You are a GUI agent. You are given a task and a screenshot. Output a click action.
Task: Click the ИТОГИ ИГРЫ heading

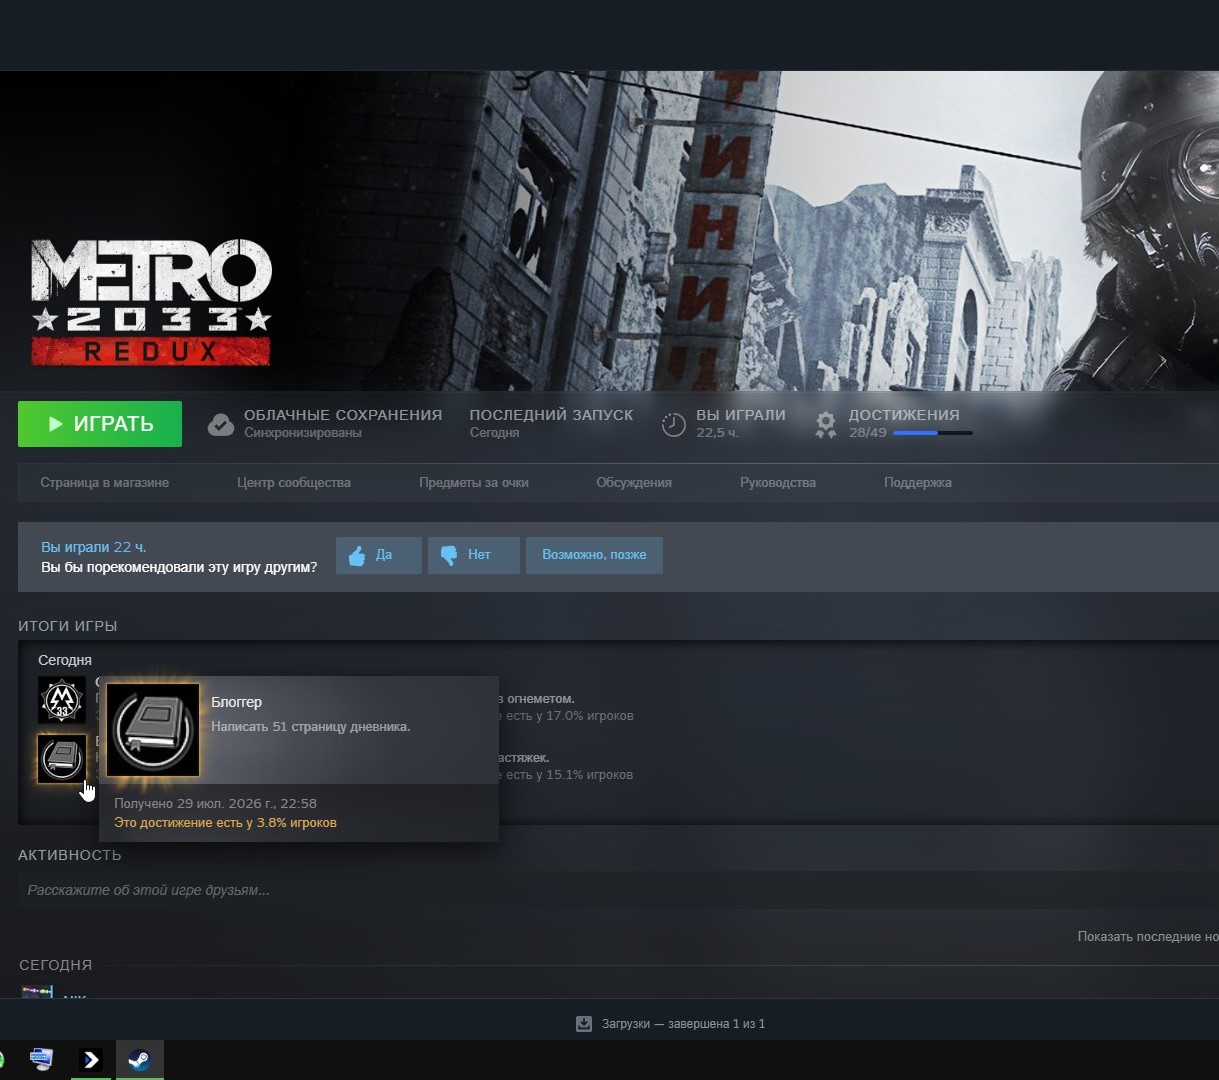(68, 626)
